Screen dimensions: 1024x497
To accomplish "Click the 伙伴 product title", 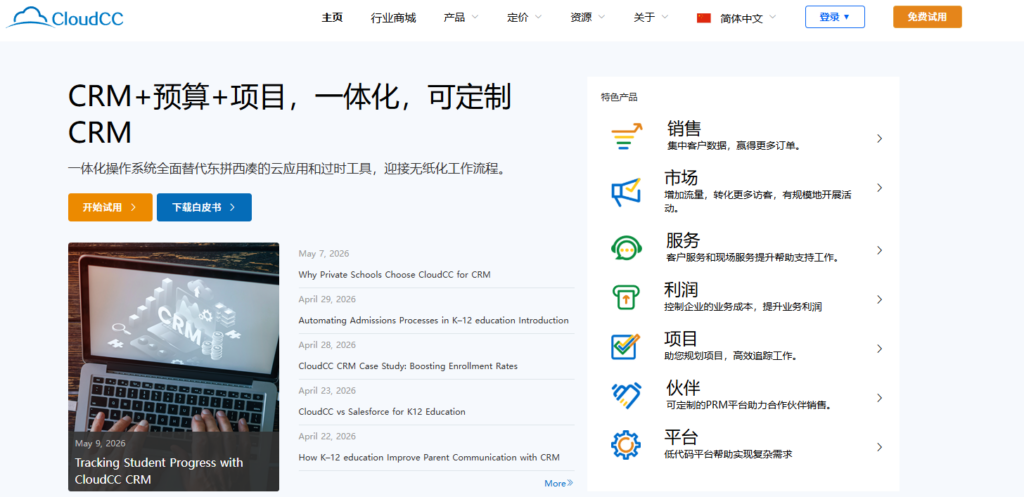I will (x=684, y=388).
